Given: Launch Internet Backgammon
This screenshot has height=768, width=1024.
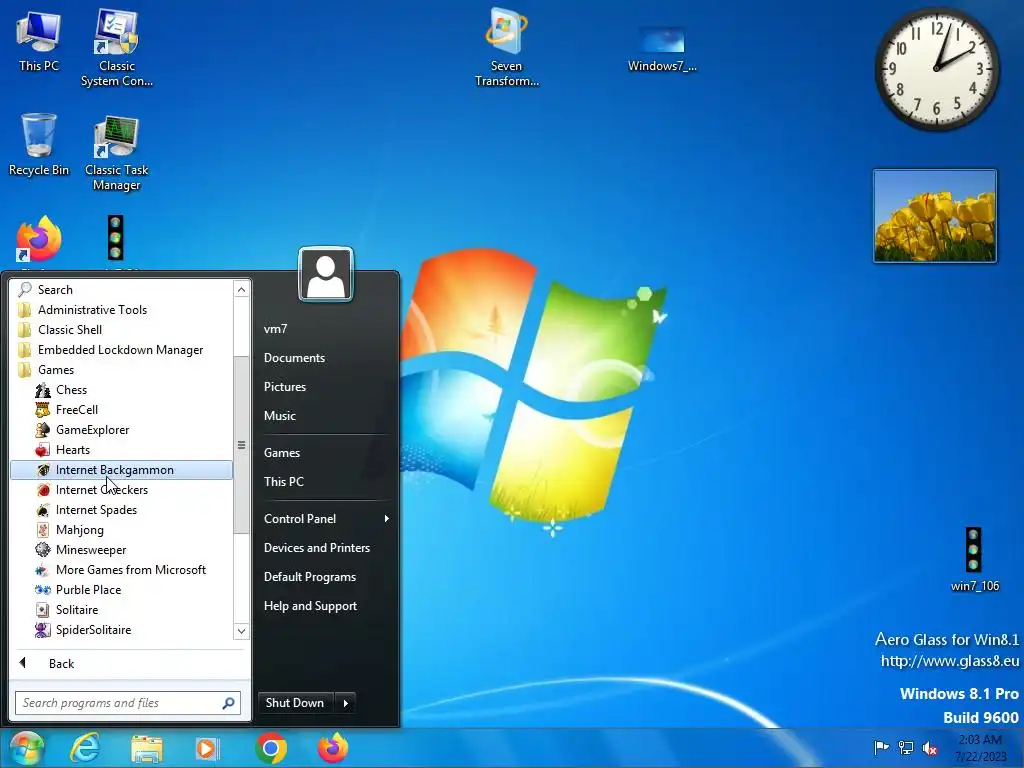Looking at the screenshot, I should tap(121, 470).
